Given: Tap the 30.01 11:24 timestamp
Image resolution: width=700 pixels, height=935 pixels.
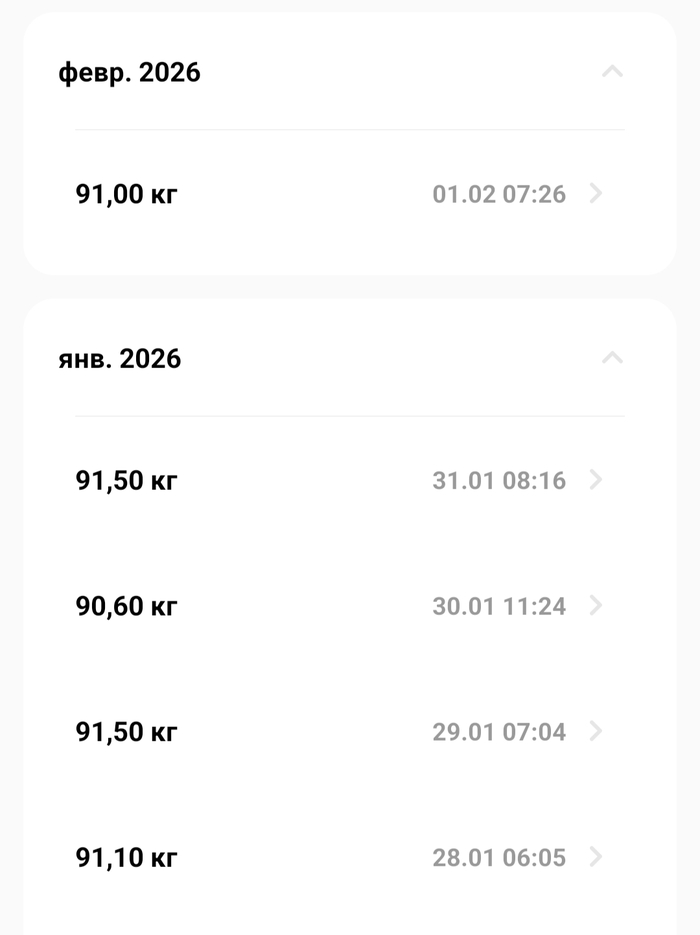Looking at the screenshot, I should [x=498, y=606].
